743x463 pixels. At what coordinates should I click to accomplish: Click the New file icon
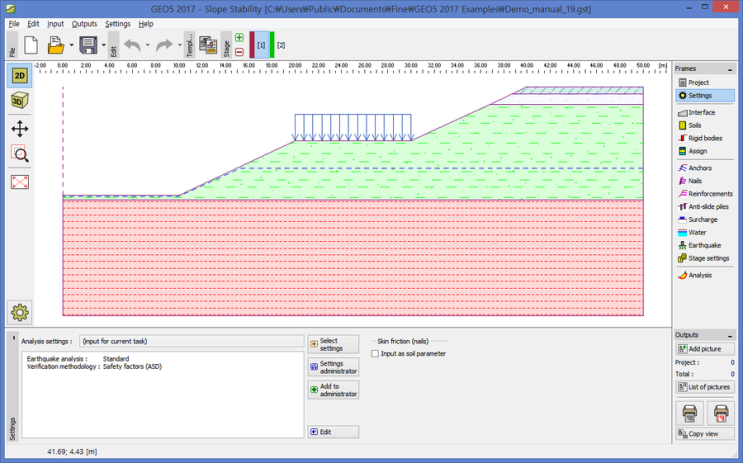pyautogui.click(x=31, y=45)
